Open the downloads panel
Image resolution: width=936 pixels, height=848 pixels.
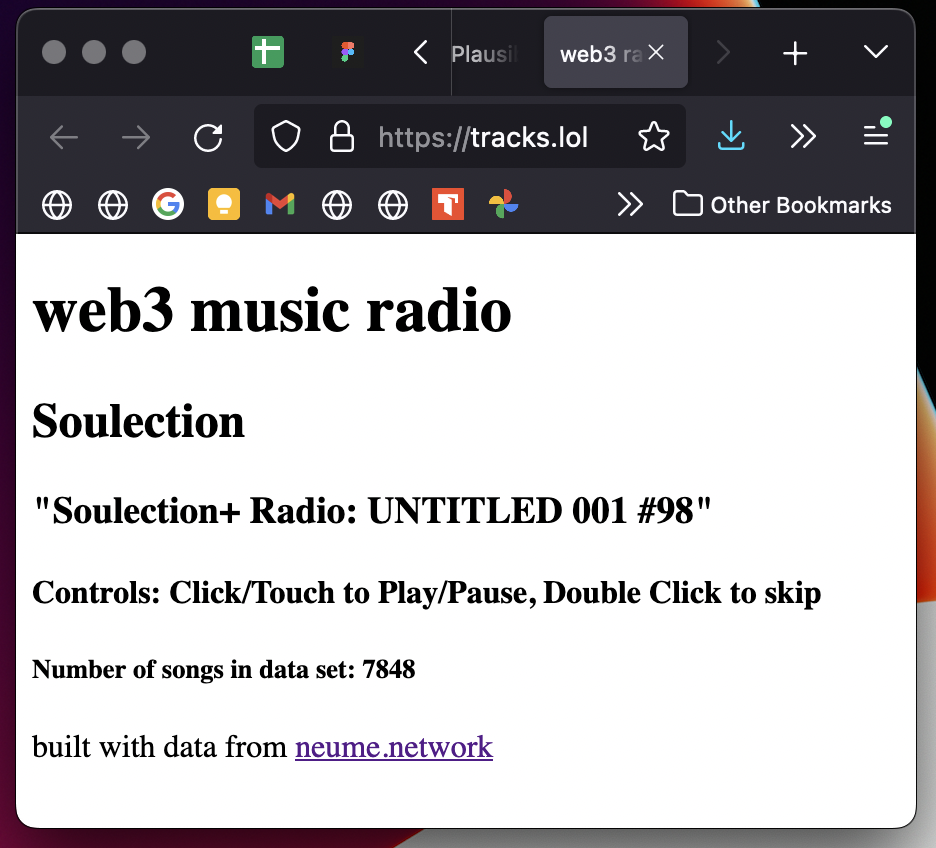click(x=731, y=135)
